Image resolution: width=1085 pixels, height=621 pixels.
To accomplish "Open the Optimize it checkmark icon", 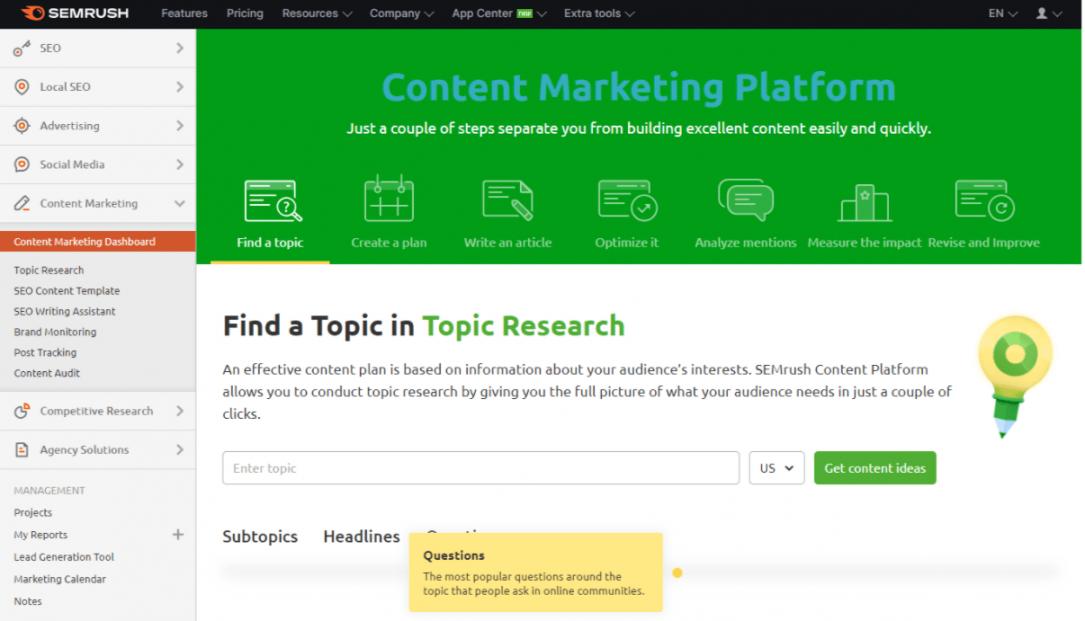I will tap(627, 200).
